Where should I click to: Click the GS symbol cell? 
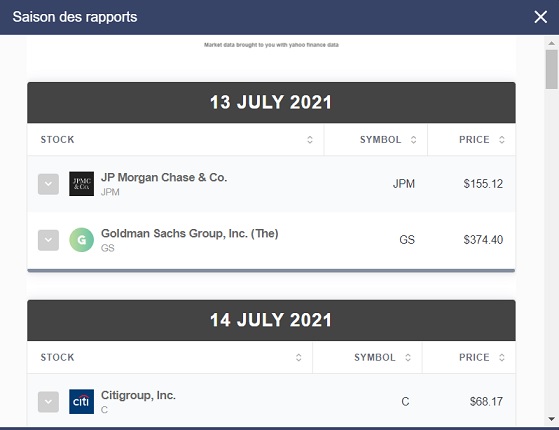pyautogui.click(x=407, y=240)
